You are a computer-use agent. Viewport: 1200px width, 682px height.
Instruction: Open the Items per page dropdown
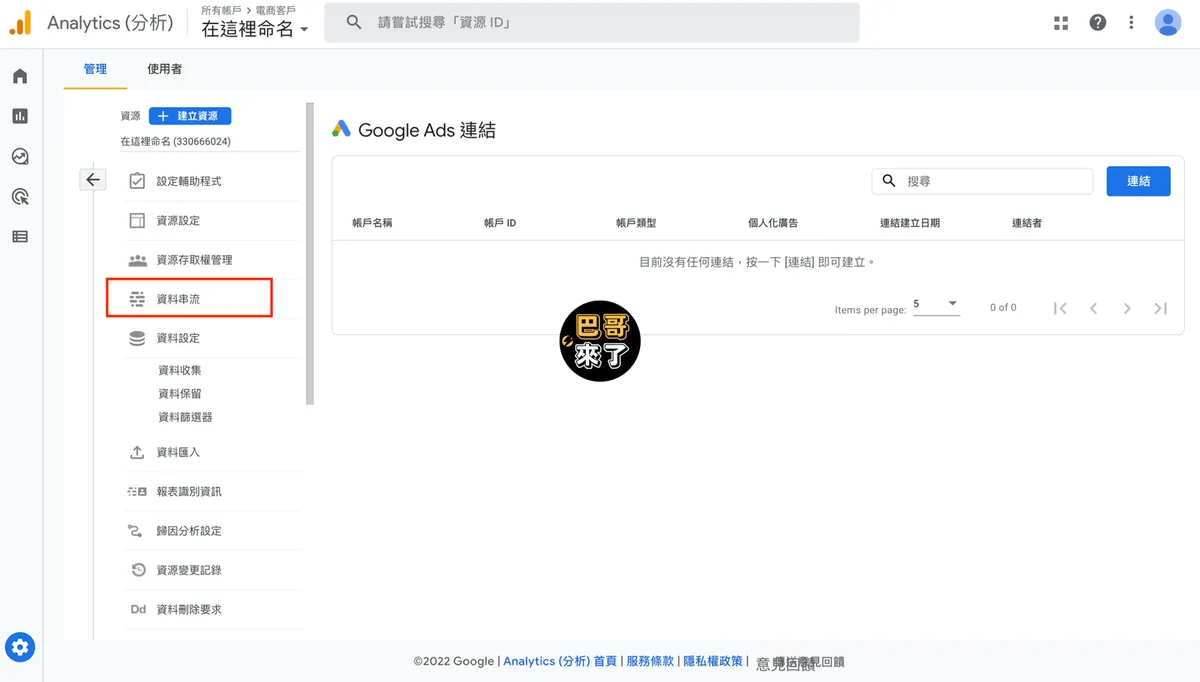[x=936, y=304]
